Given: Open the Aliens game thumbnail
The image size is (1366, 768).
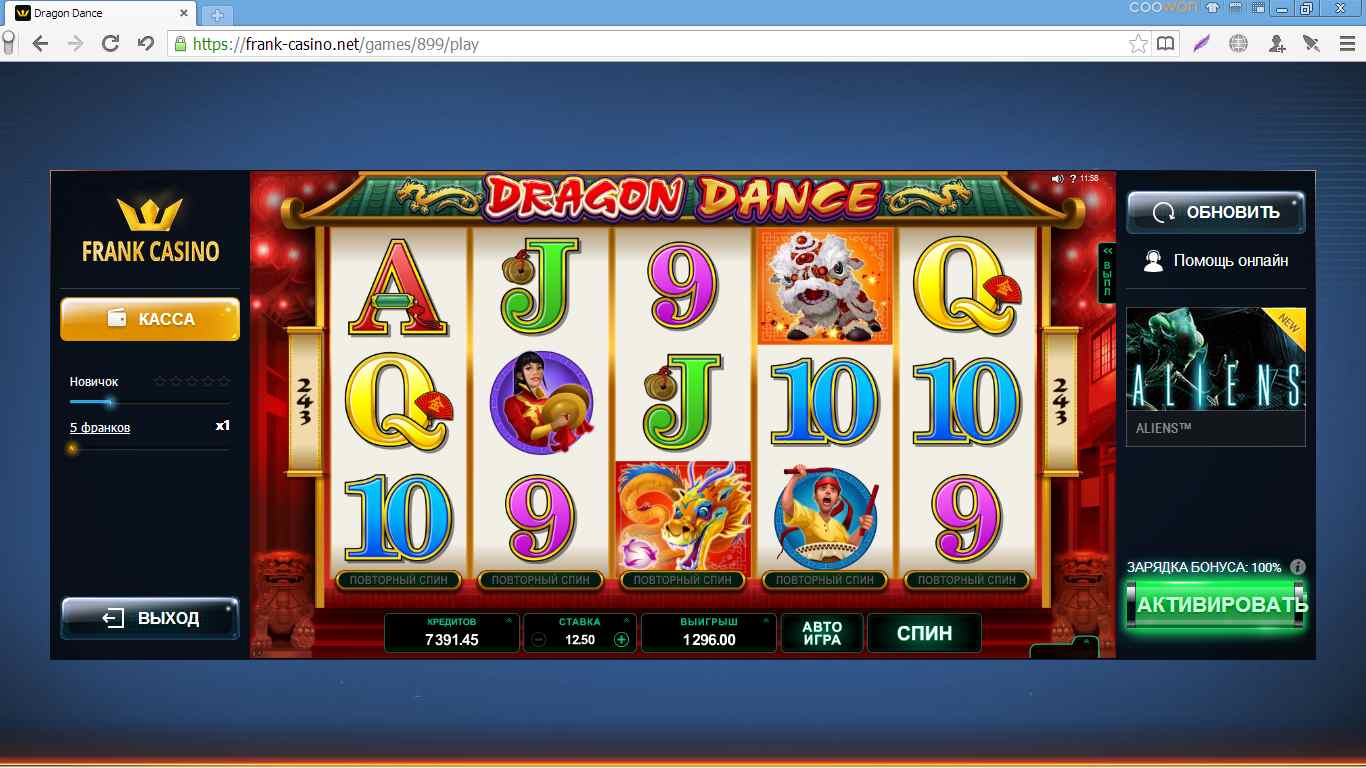Looking at the screenshot, I should pos(1216,375).
